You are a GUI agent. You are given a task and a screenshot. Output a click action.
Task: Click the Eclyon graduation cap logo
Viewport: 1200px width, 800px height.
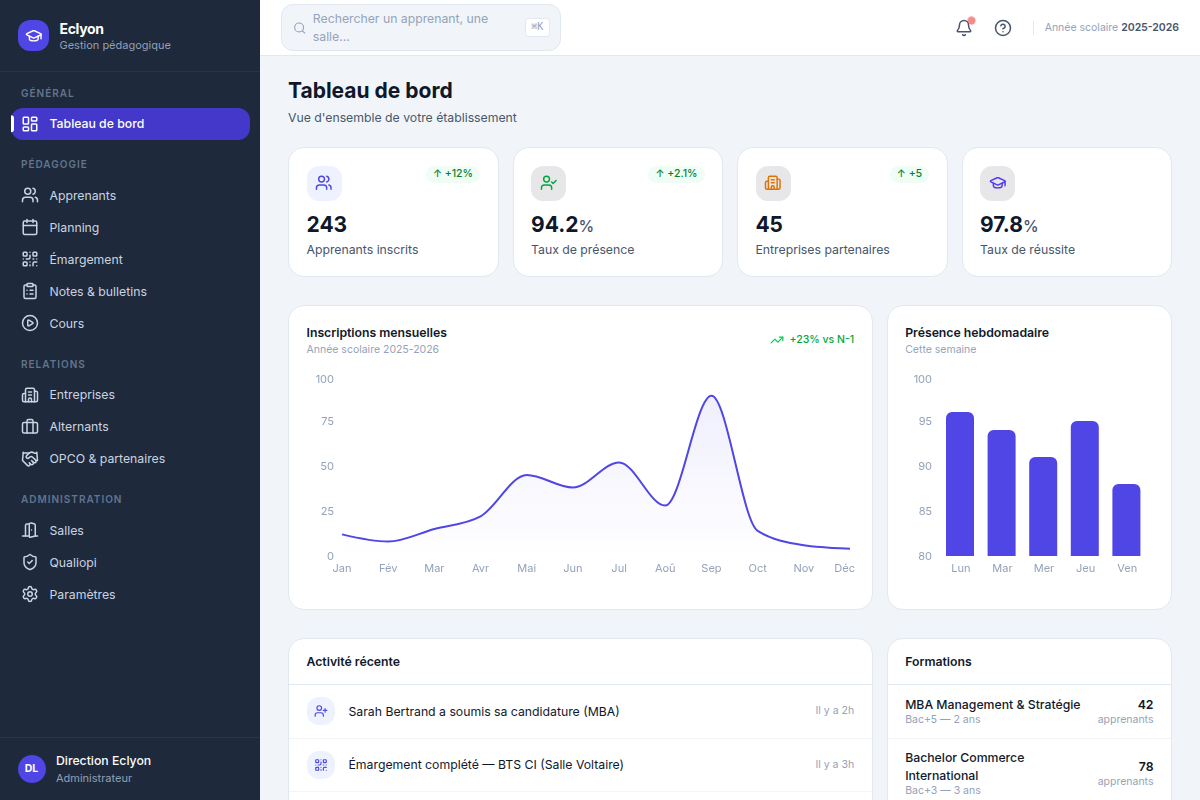[x=33, y=36]
